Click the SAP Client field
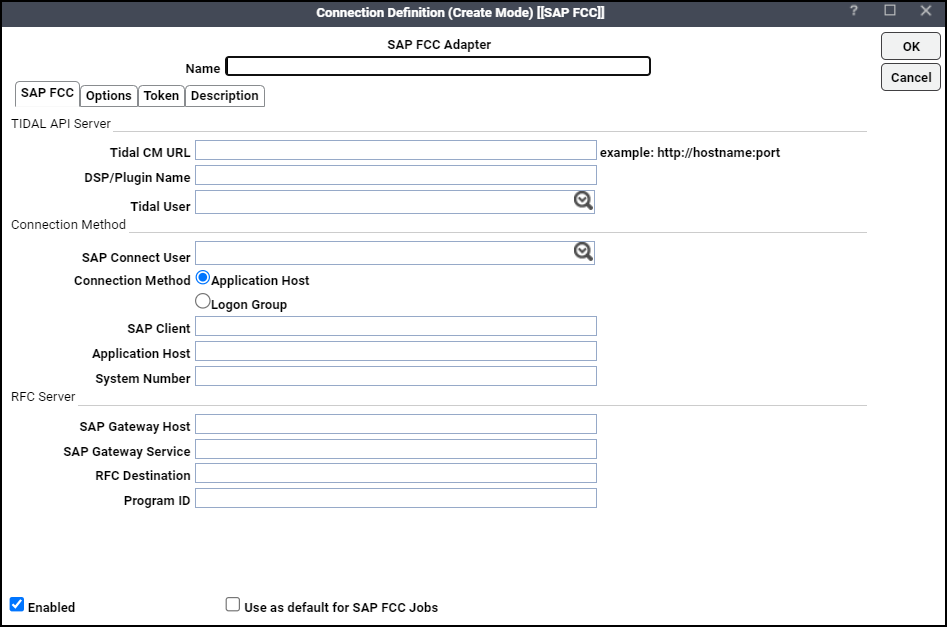The height and width of the screenshot is (627, 947). coord(396,326)
